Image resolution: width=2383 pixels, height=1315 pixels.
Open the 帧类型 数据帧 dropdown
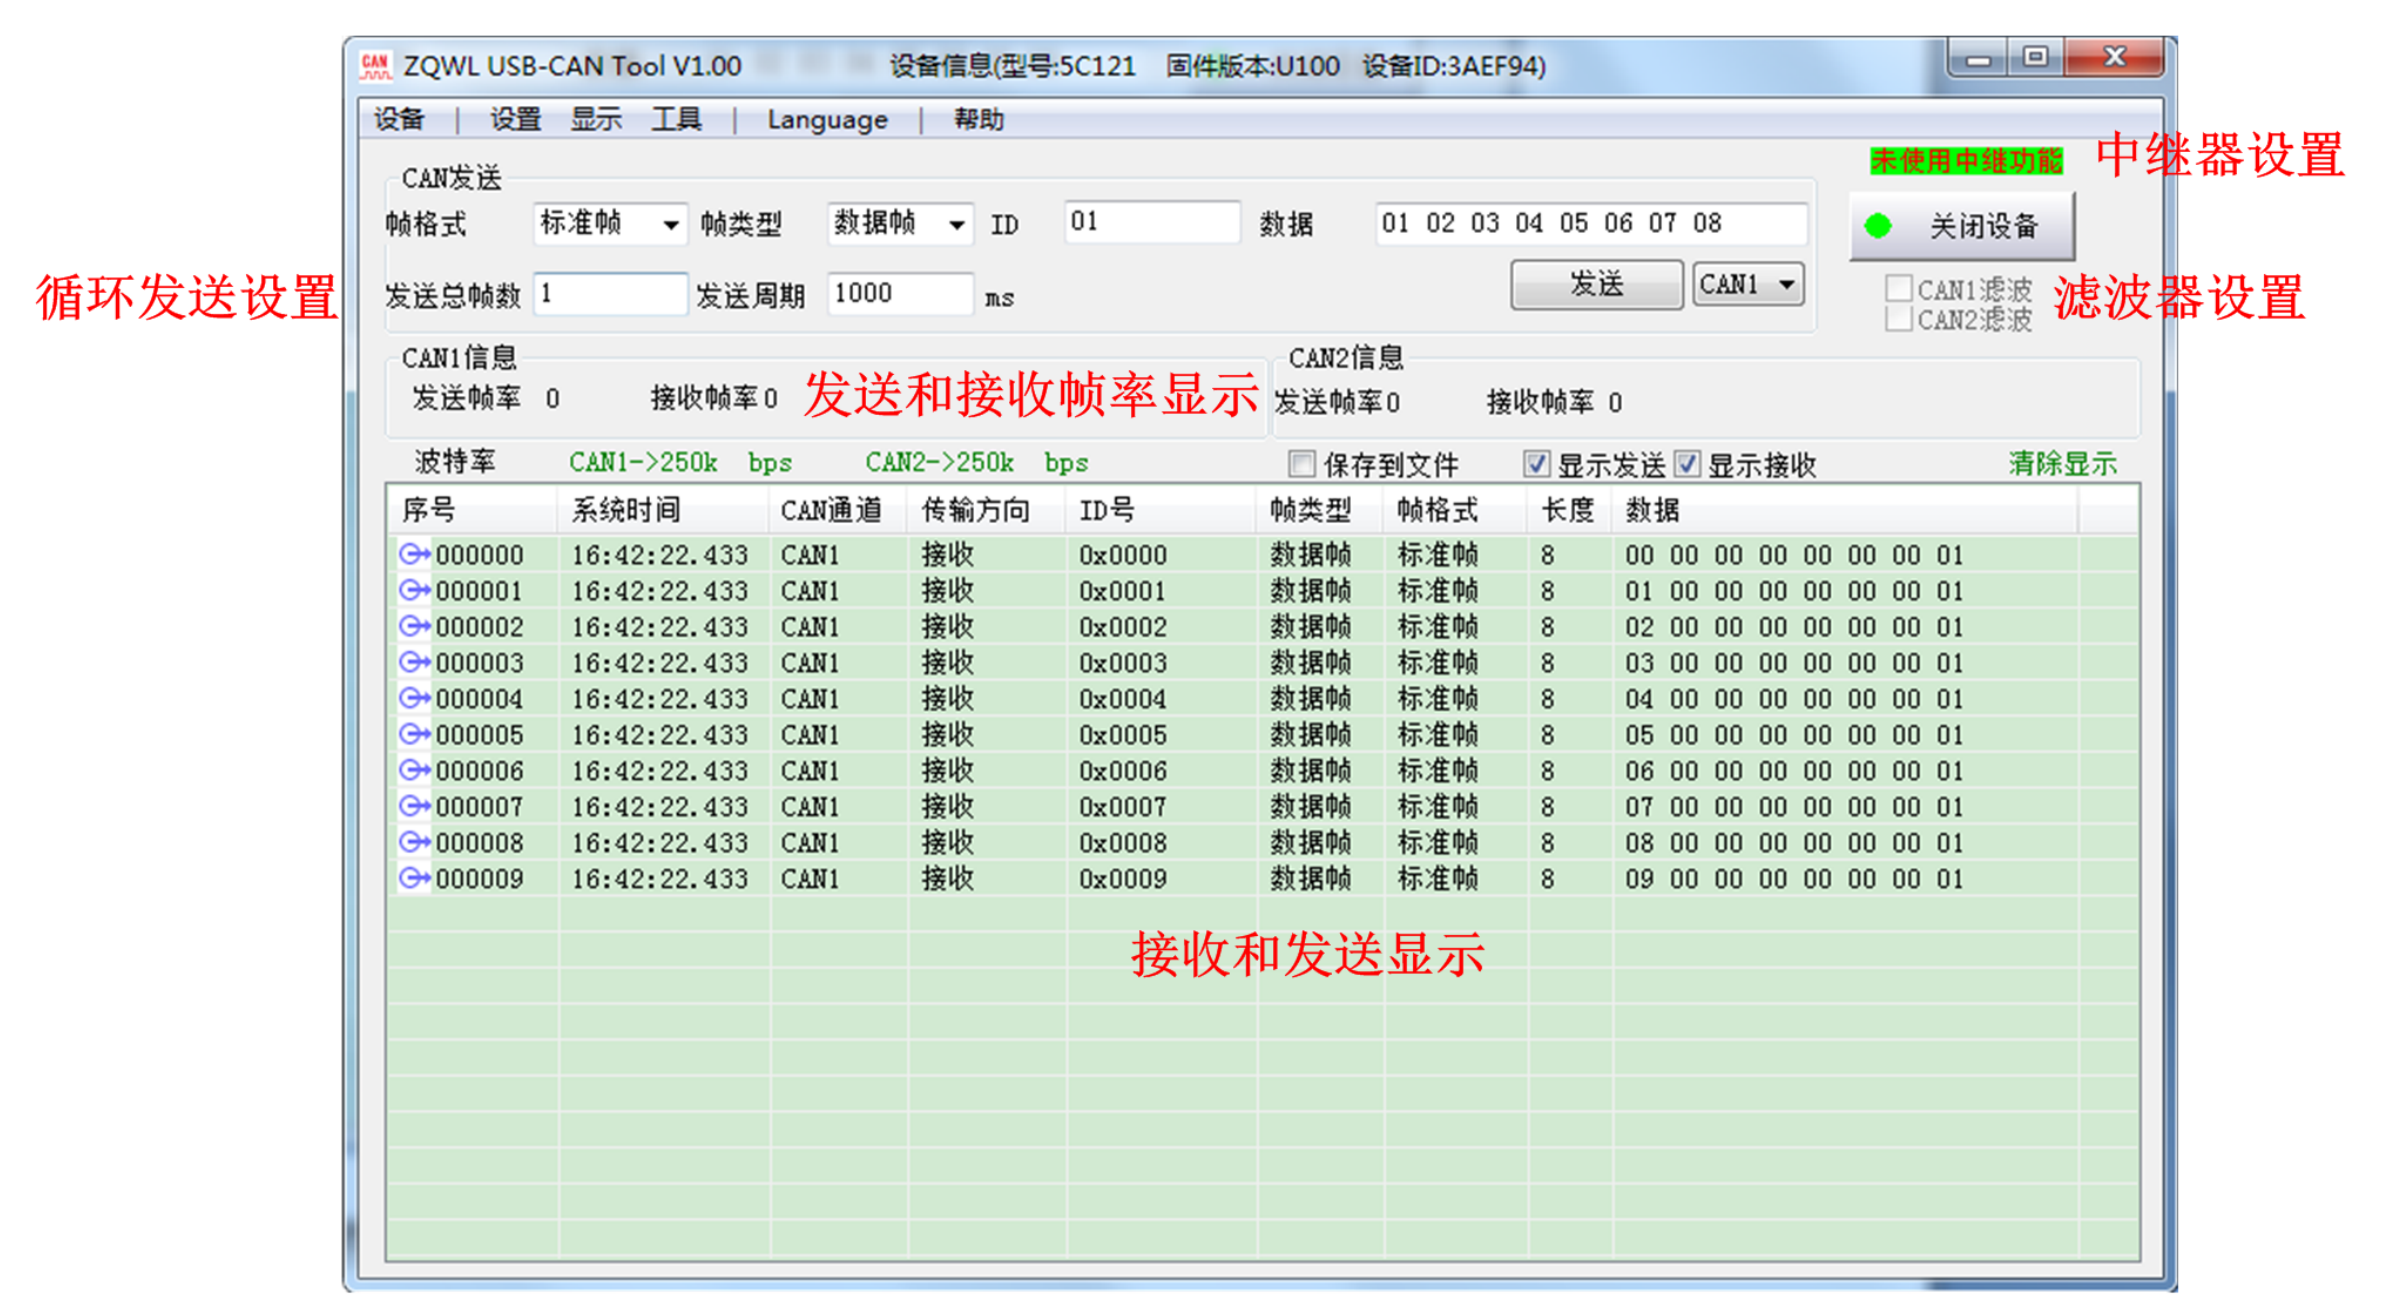click(x=956, y=224)
